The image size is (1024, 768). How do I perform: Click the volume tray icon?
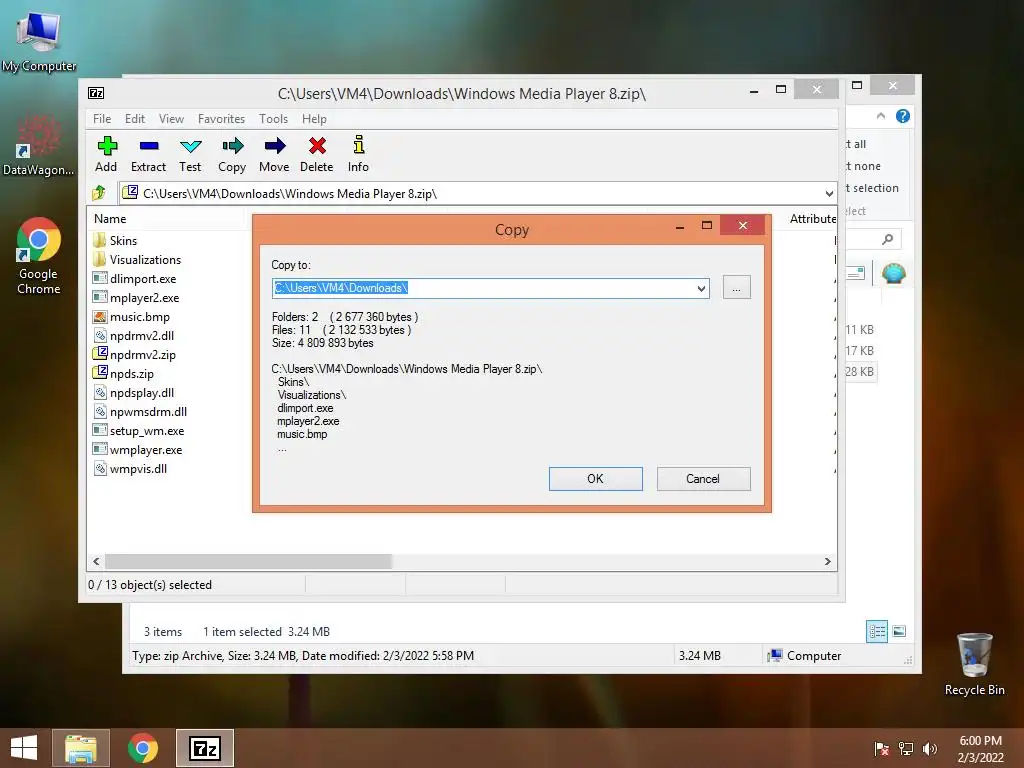[929, 749]
